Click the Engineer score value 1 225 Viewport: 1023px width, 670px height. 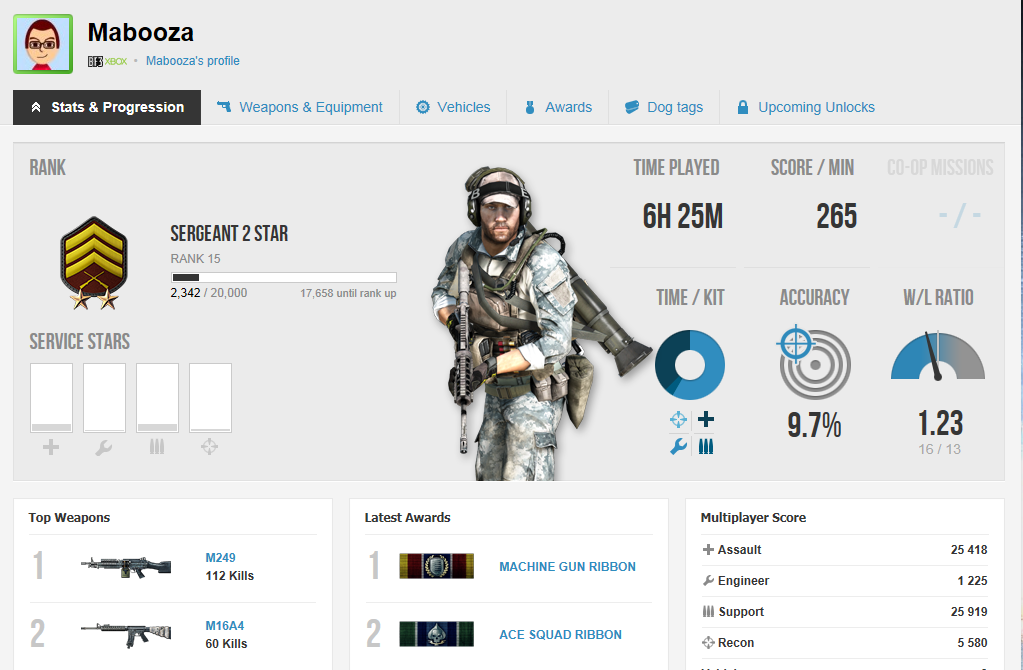(x=972, y=581)
